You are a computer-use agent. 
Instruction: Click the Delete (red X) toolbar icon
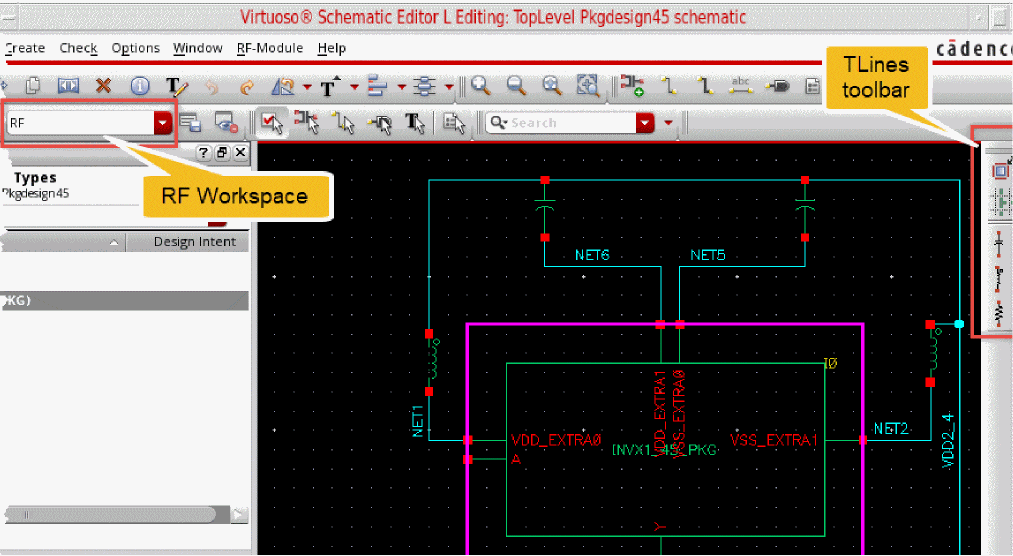103,87
